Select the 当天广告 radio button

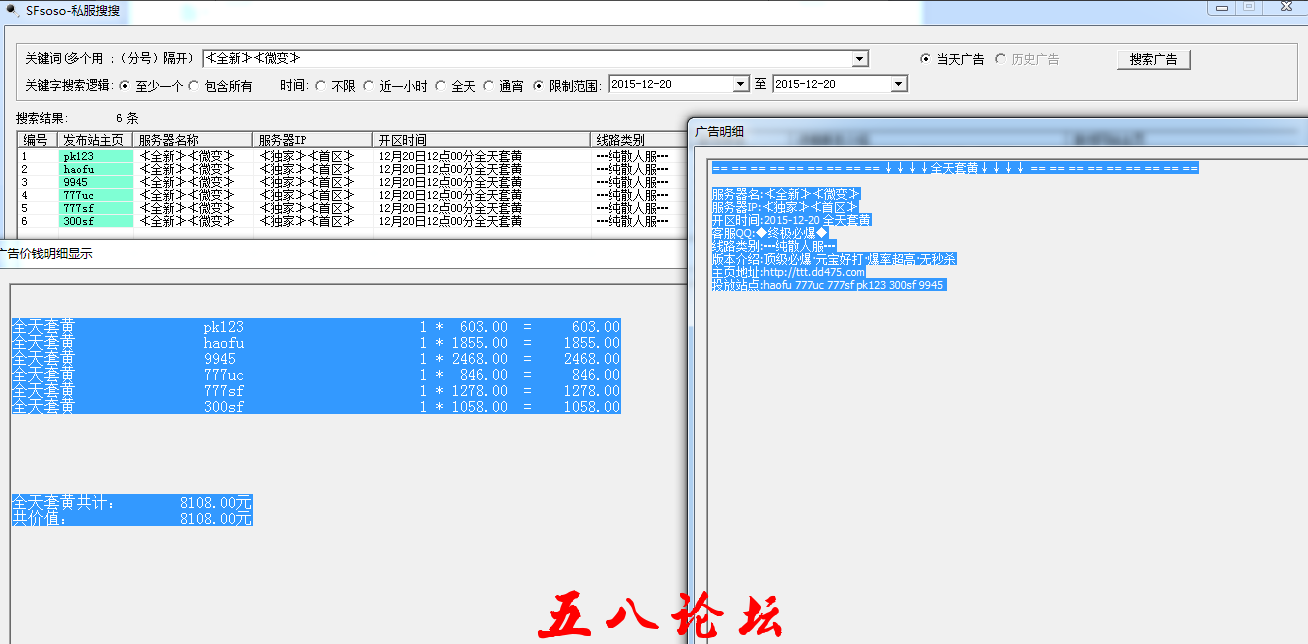[x=925, y=58]
